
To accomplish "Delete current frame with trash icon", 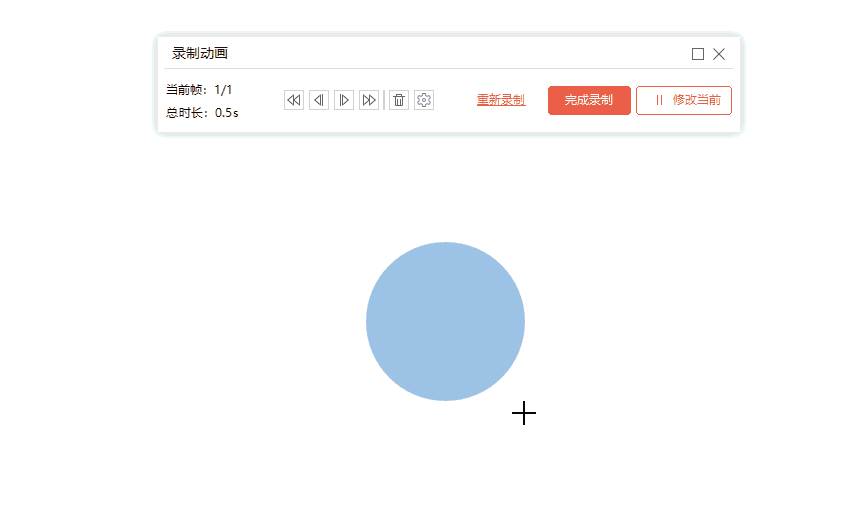I will click(399, 100).
